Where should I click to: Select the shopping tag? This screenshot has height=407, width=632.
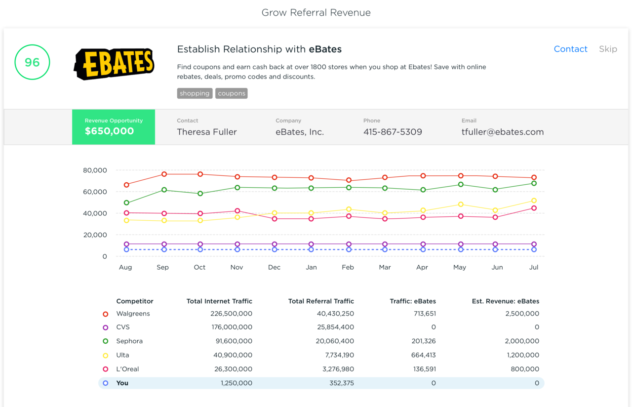(195, 93)
